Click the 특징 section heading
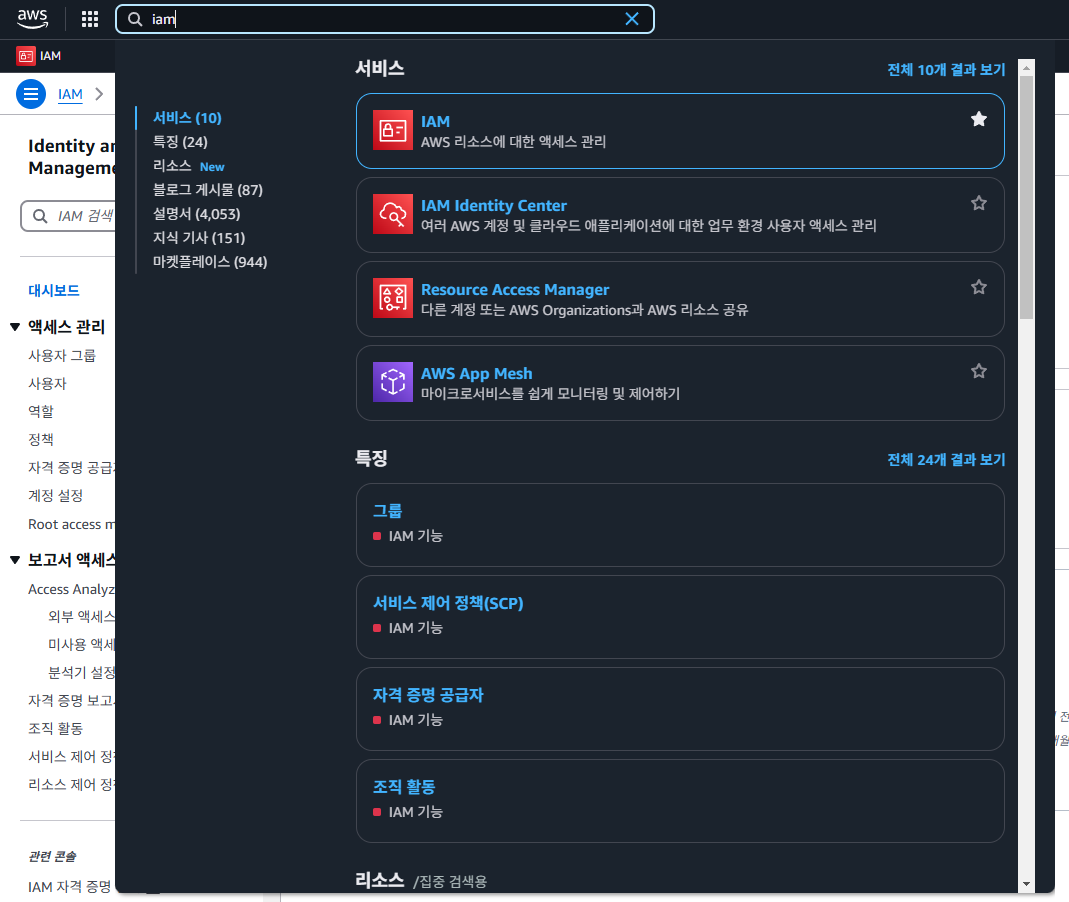 pyautogui.click(x=372, y=458)
